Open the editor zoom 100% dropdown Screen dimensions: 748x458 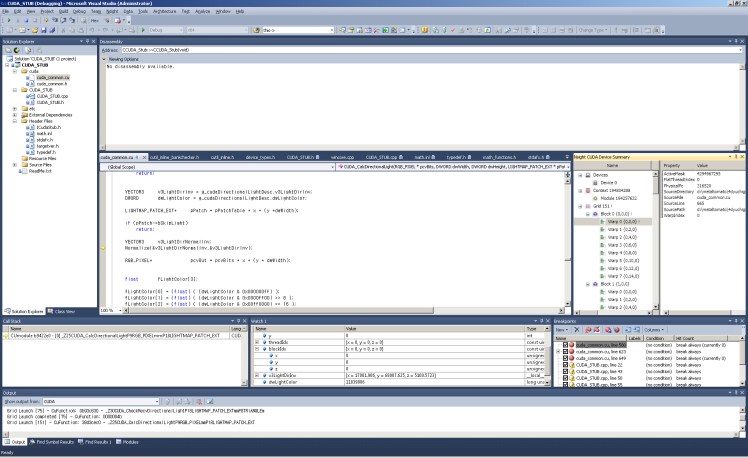point(111,311)
